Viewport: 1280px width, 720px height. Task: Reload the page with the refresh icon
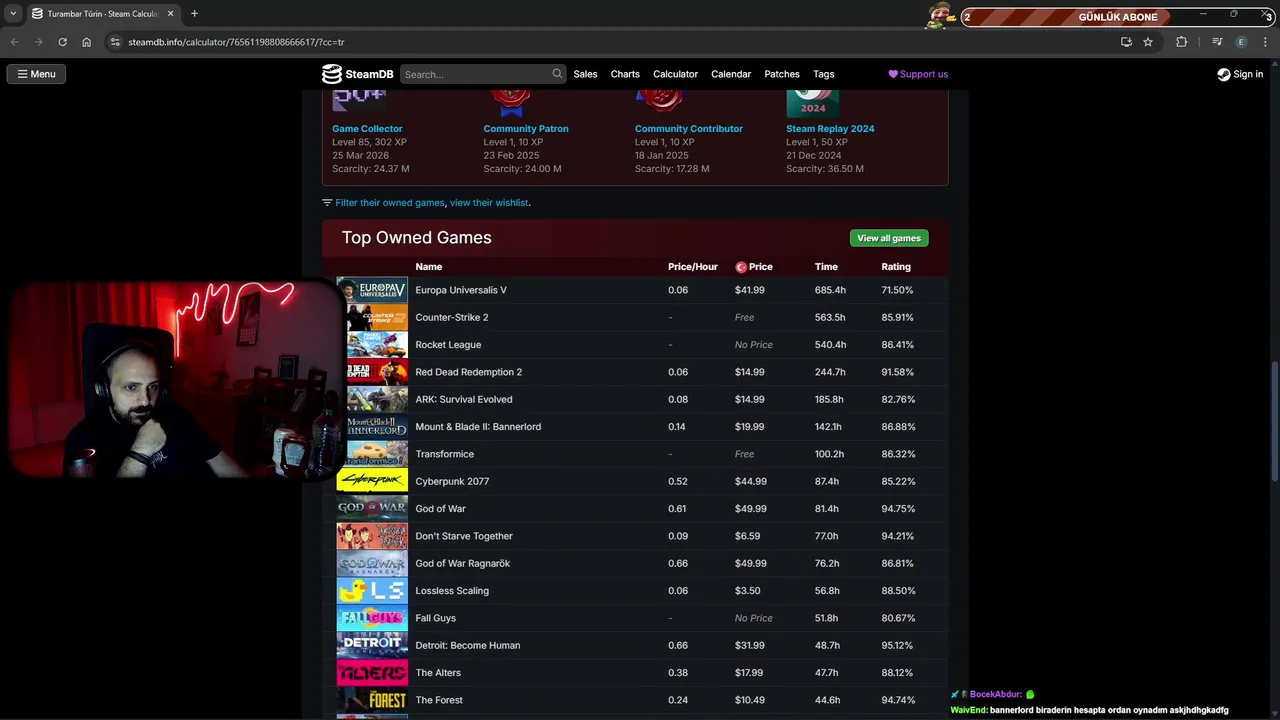62,42
